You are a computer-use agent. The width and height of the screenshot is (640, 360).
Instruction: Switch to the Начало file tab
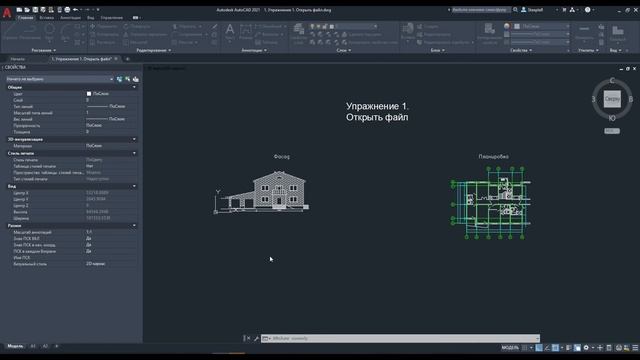coord(18,59)
